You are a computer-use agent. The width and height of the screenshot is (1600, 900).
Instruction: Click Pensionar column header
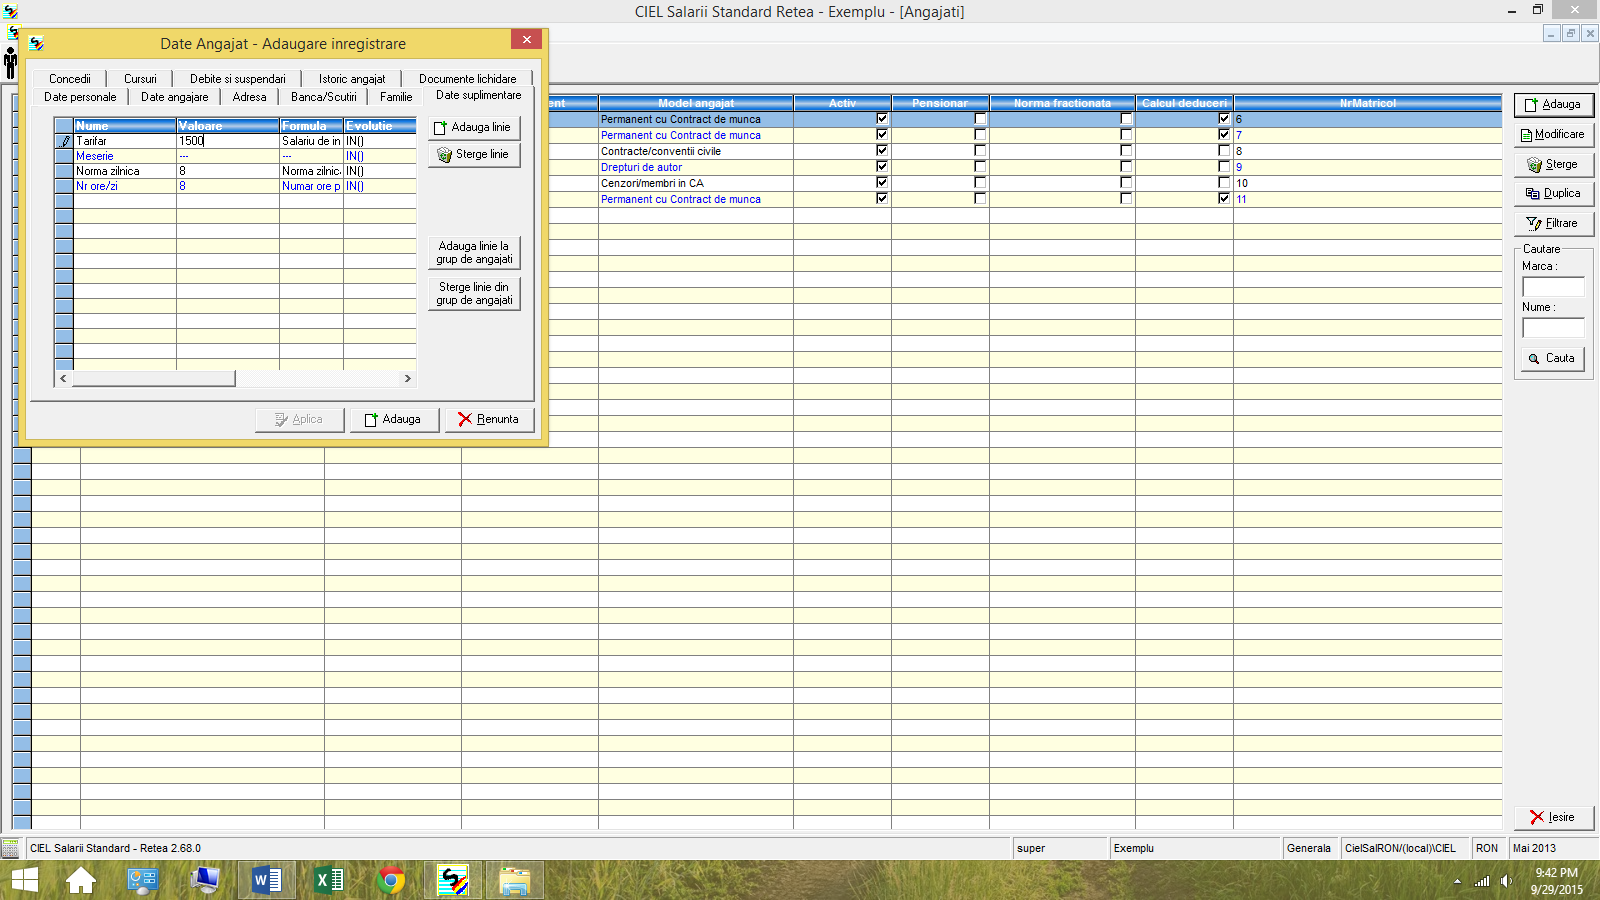[x=940, y=103]
